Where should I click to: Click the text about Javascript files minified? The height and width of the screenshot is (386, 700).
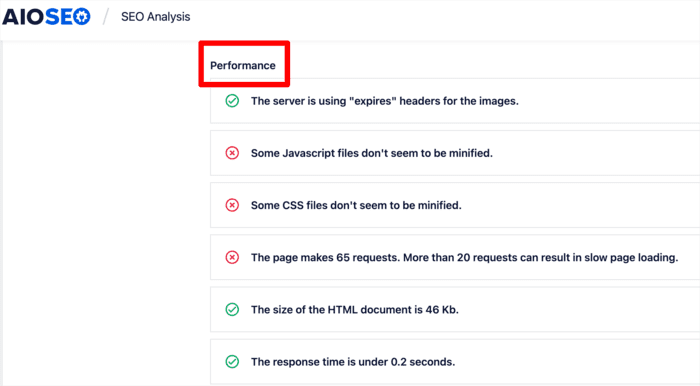[x=372, y=153]
